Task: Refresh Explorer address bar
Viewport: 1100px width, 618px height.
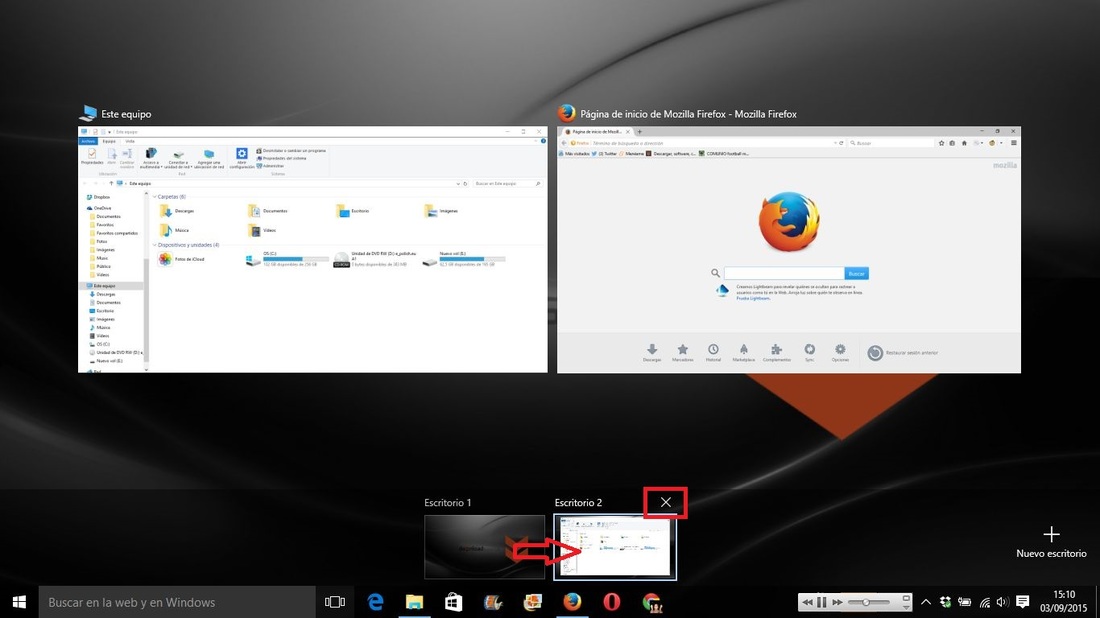Action: point(465,184)
